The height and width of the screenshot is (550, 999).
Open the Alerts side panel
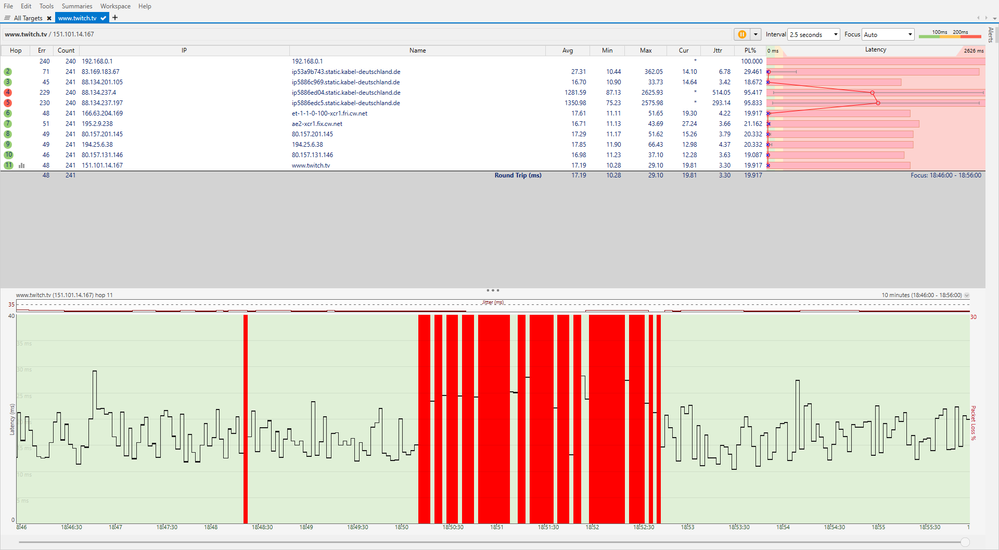991,34
